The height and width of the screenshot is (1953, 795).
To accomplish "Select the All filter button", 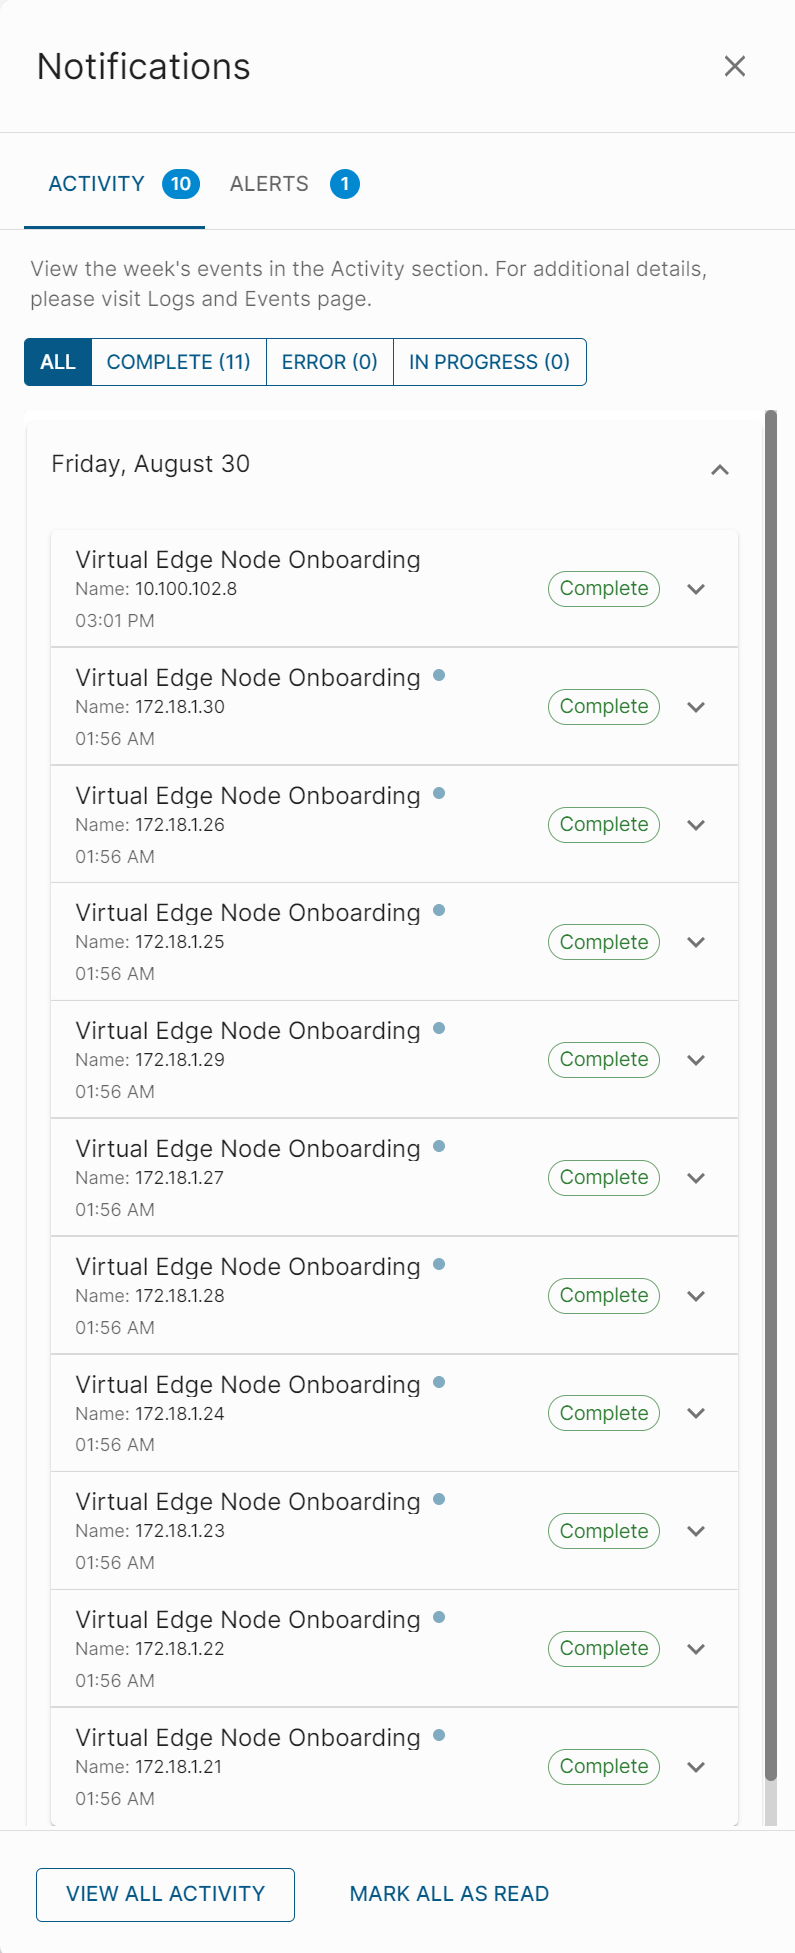I will click(x=58, y=362).
